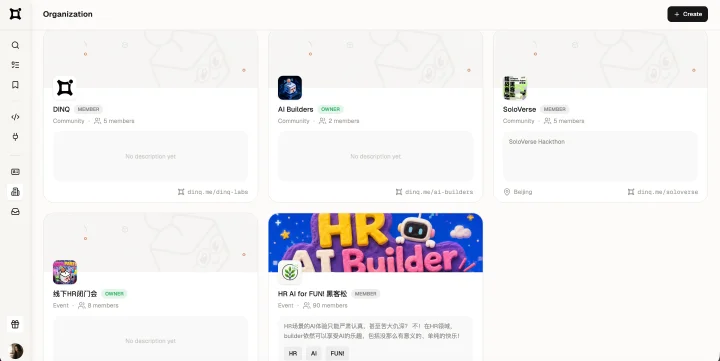Click the 5 members count on SoloVerse card
The height and width of the screenshot is (361, 720).
tap(564, 121)
